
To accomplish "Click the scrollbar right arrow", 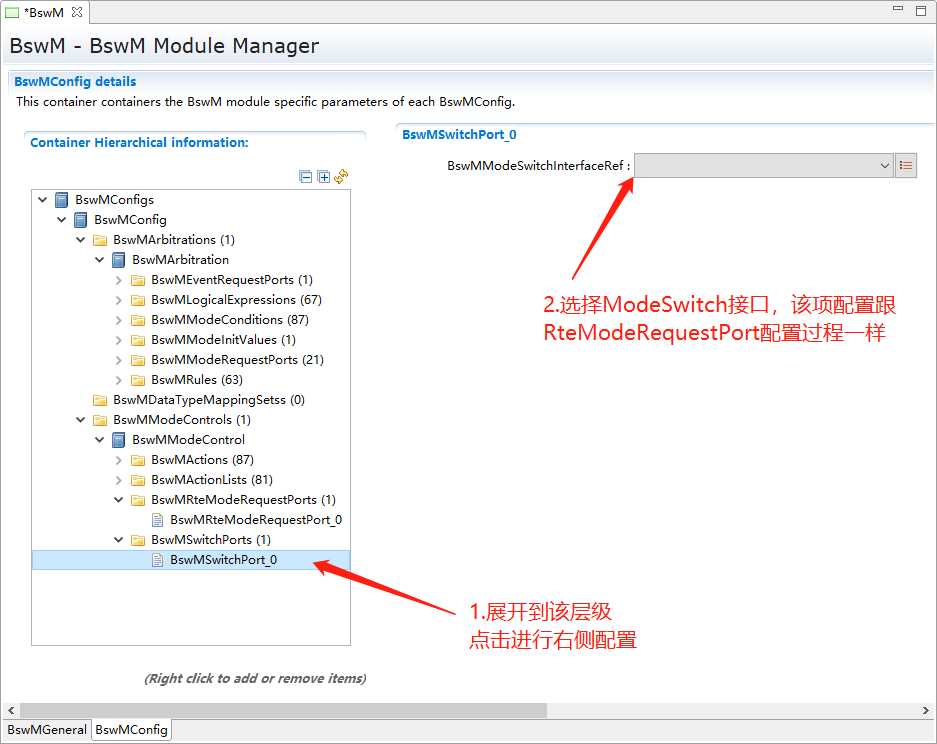I will (926, 710).
